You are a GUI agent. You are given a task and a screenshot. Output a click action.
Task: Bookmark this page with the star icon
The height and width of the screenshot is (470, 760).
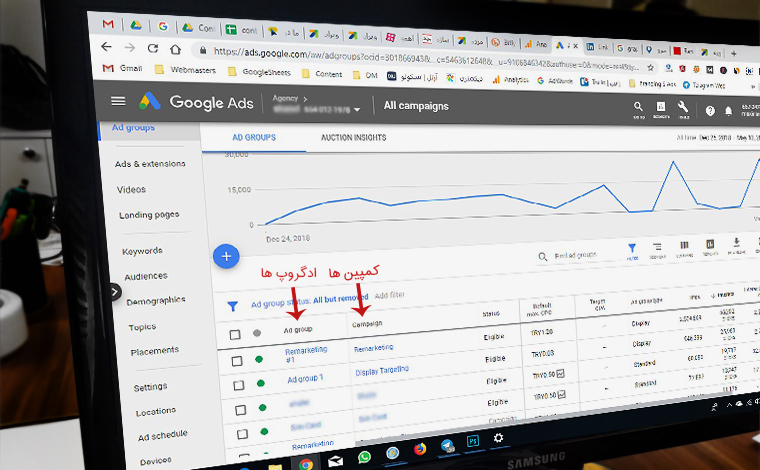650,67
